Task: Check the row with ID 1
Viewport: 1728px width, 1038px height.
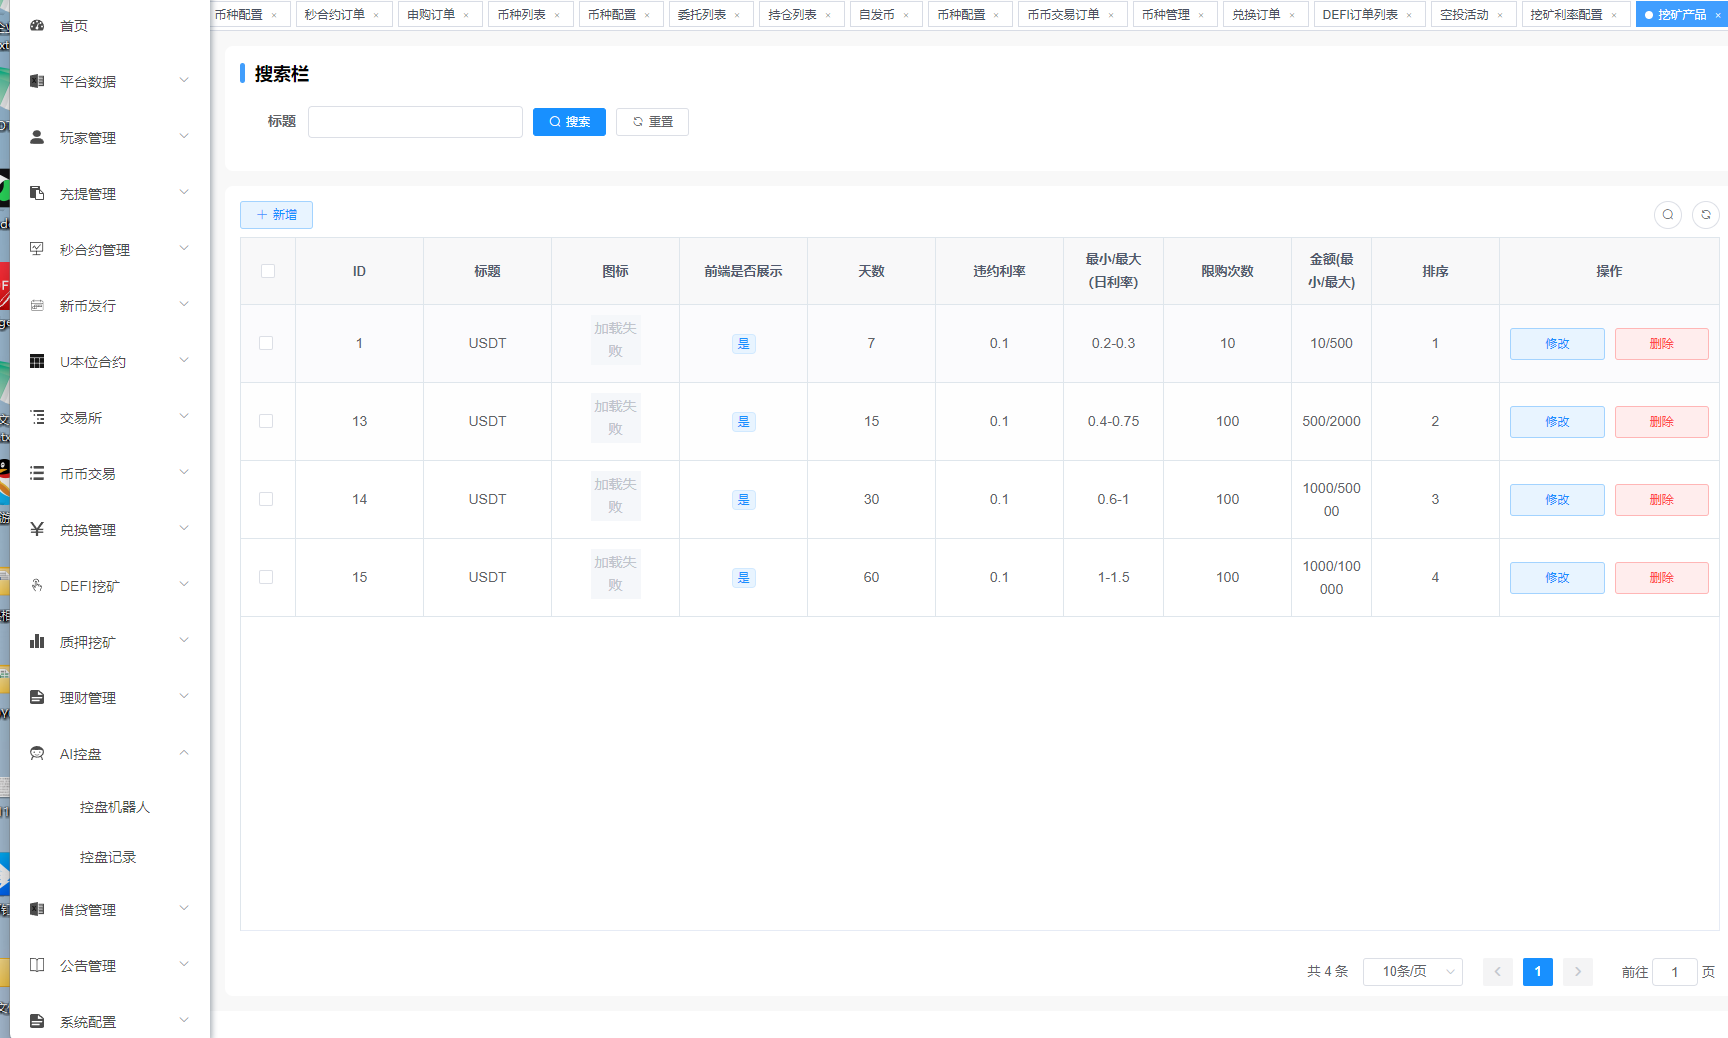Action: click(x=266, y=343)
